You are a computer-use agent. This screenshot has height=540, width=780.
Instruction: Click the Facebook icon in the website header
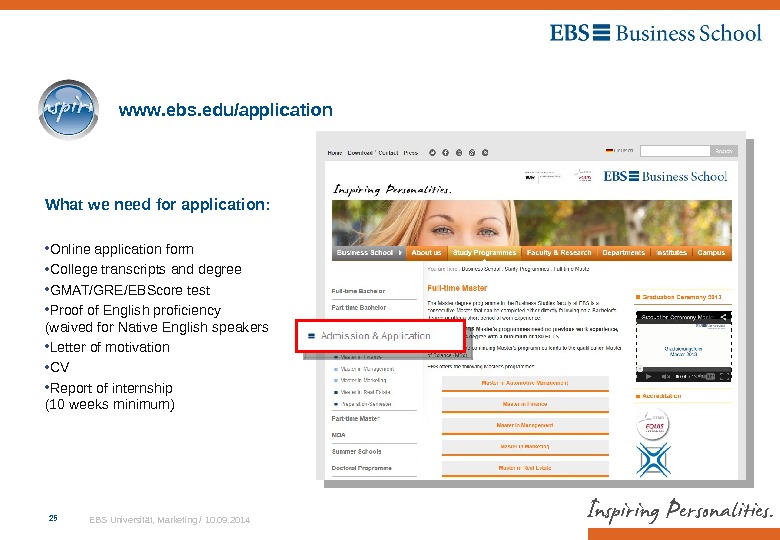pos(446,153)
